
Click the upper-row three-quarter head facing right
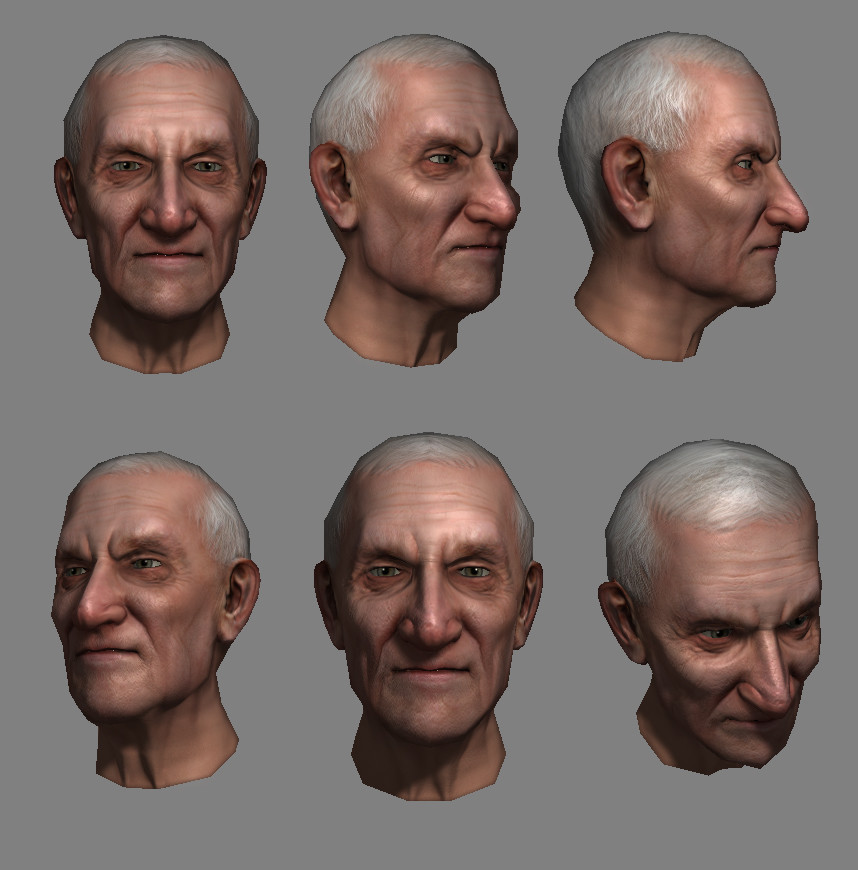coord(415,200)
